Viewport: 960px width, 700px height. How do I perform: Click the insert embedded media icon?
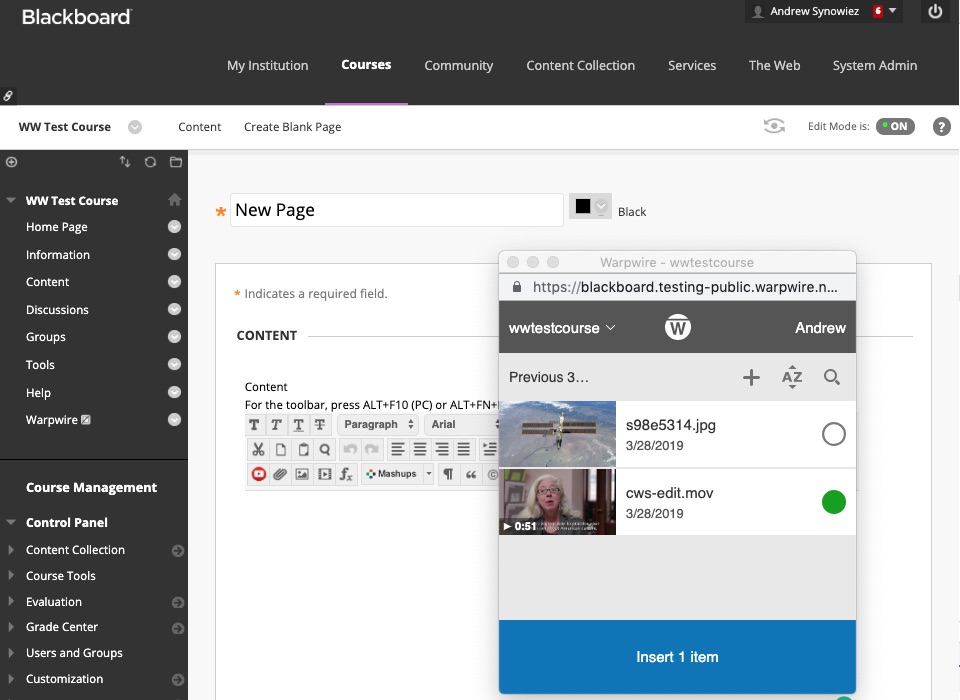pyautogui.click(x=324, y=474)
